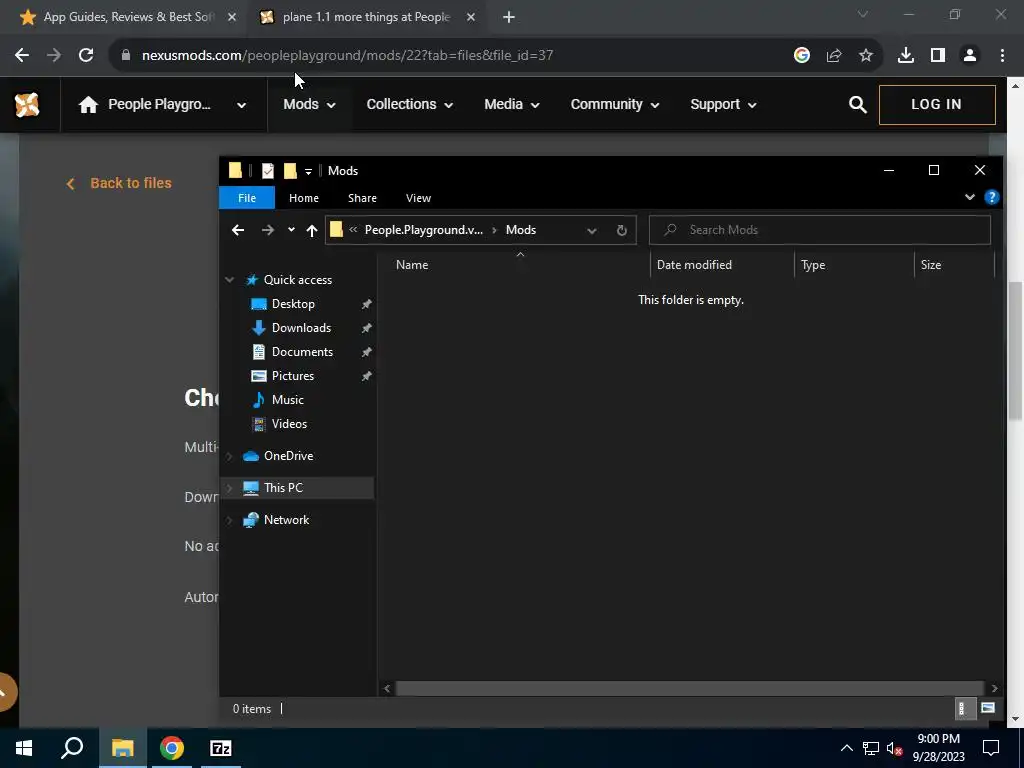This screenshot has height=768, width=1024.
Task: Select OneDrive in navigation pane
Action: (x=288, y=456)
